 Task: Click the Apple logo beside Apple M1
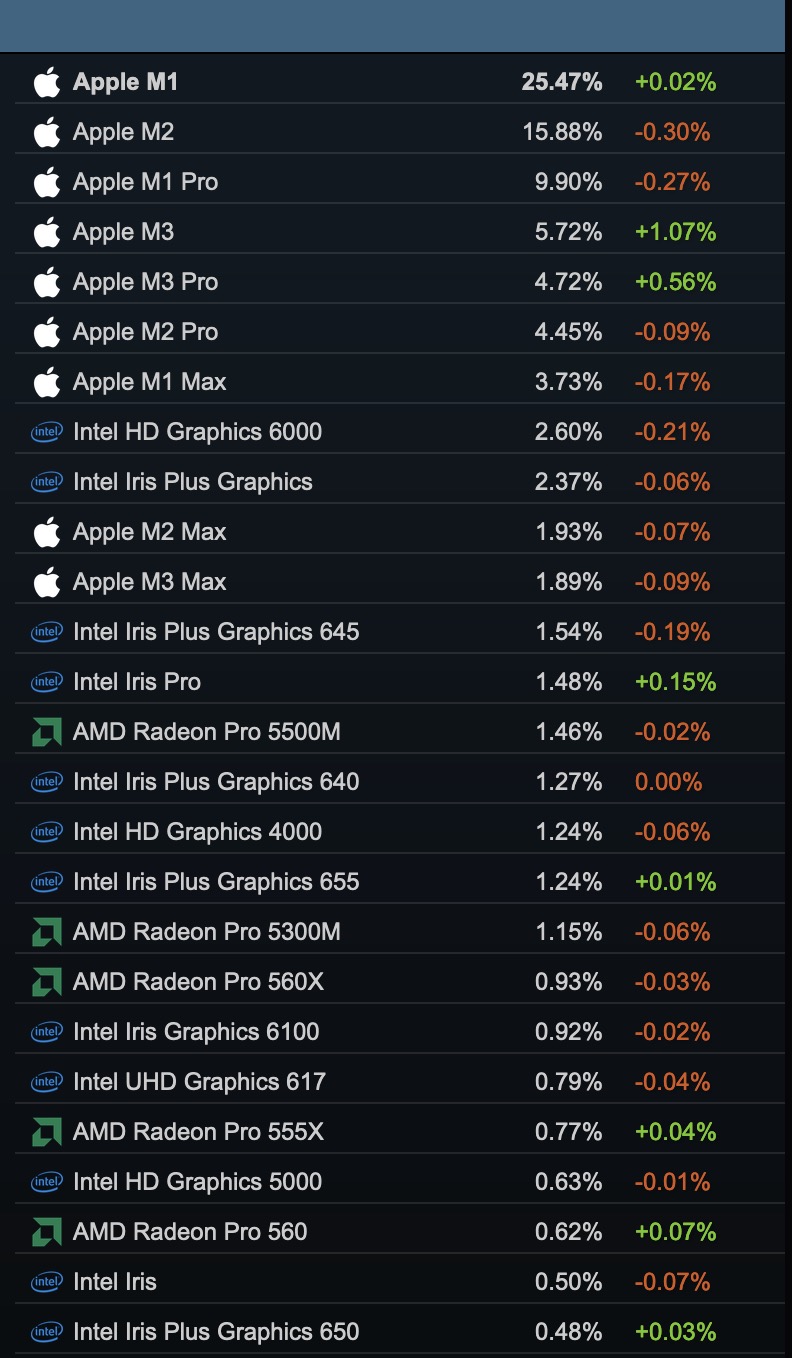pyautogui.click(x=47, y=82)
